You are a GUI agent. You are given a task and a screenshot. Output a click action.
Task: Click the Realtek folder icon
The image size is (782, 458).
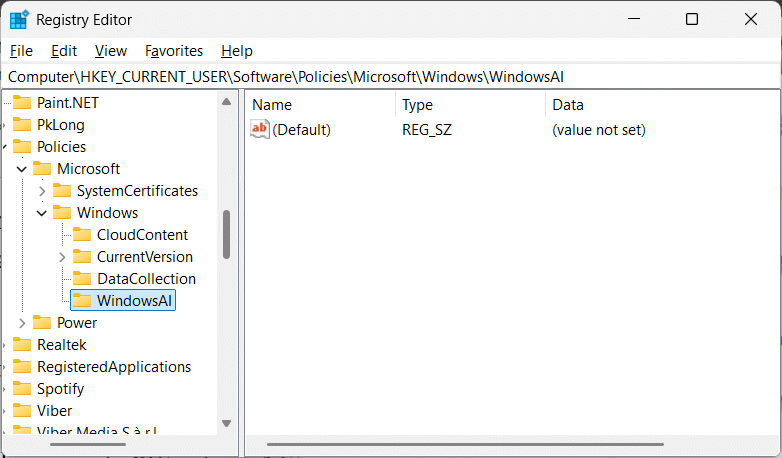(22, 344)
